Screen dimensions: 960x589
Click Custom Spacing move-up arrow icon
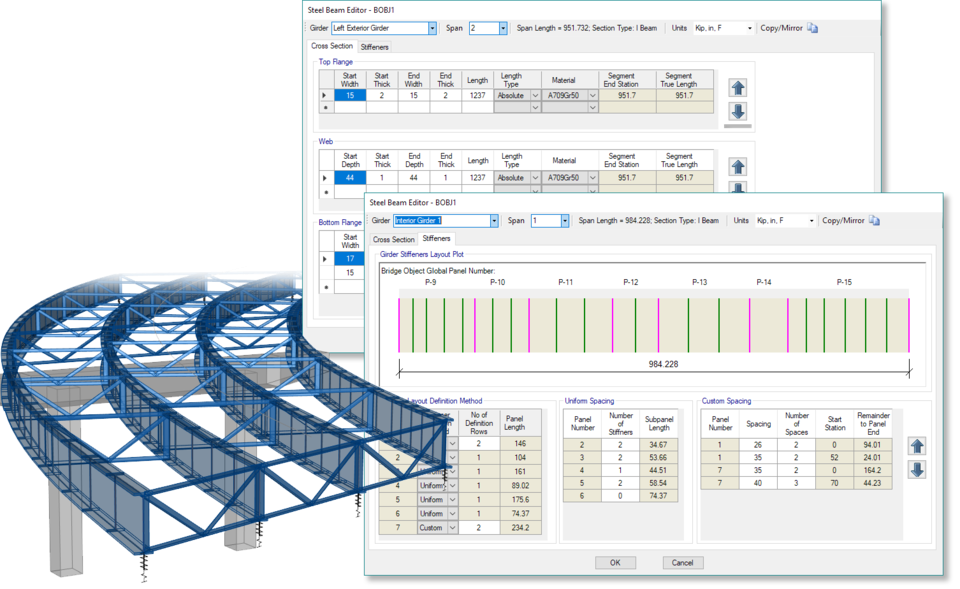(917, 446)
